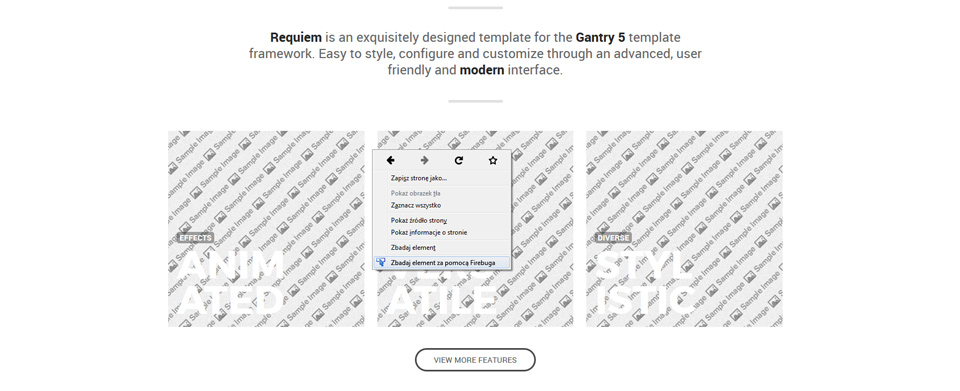Open the STYLISTIC sample image card
This screenshot has width=960, height=391.
pos(684,229)
